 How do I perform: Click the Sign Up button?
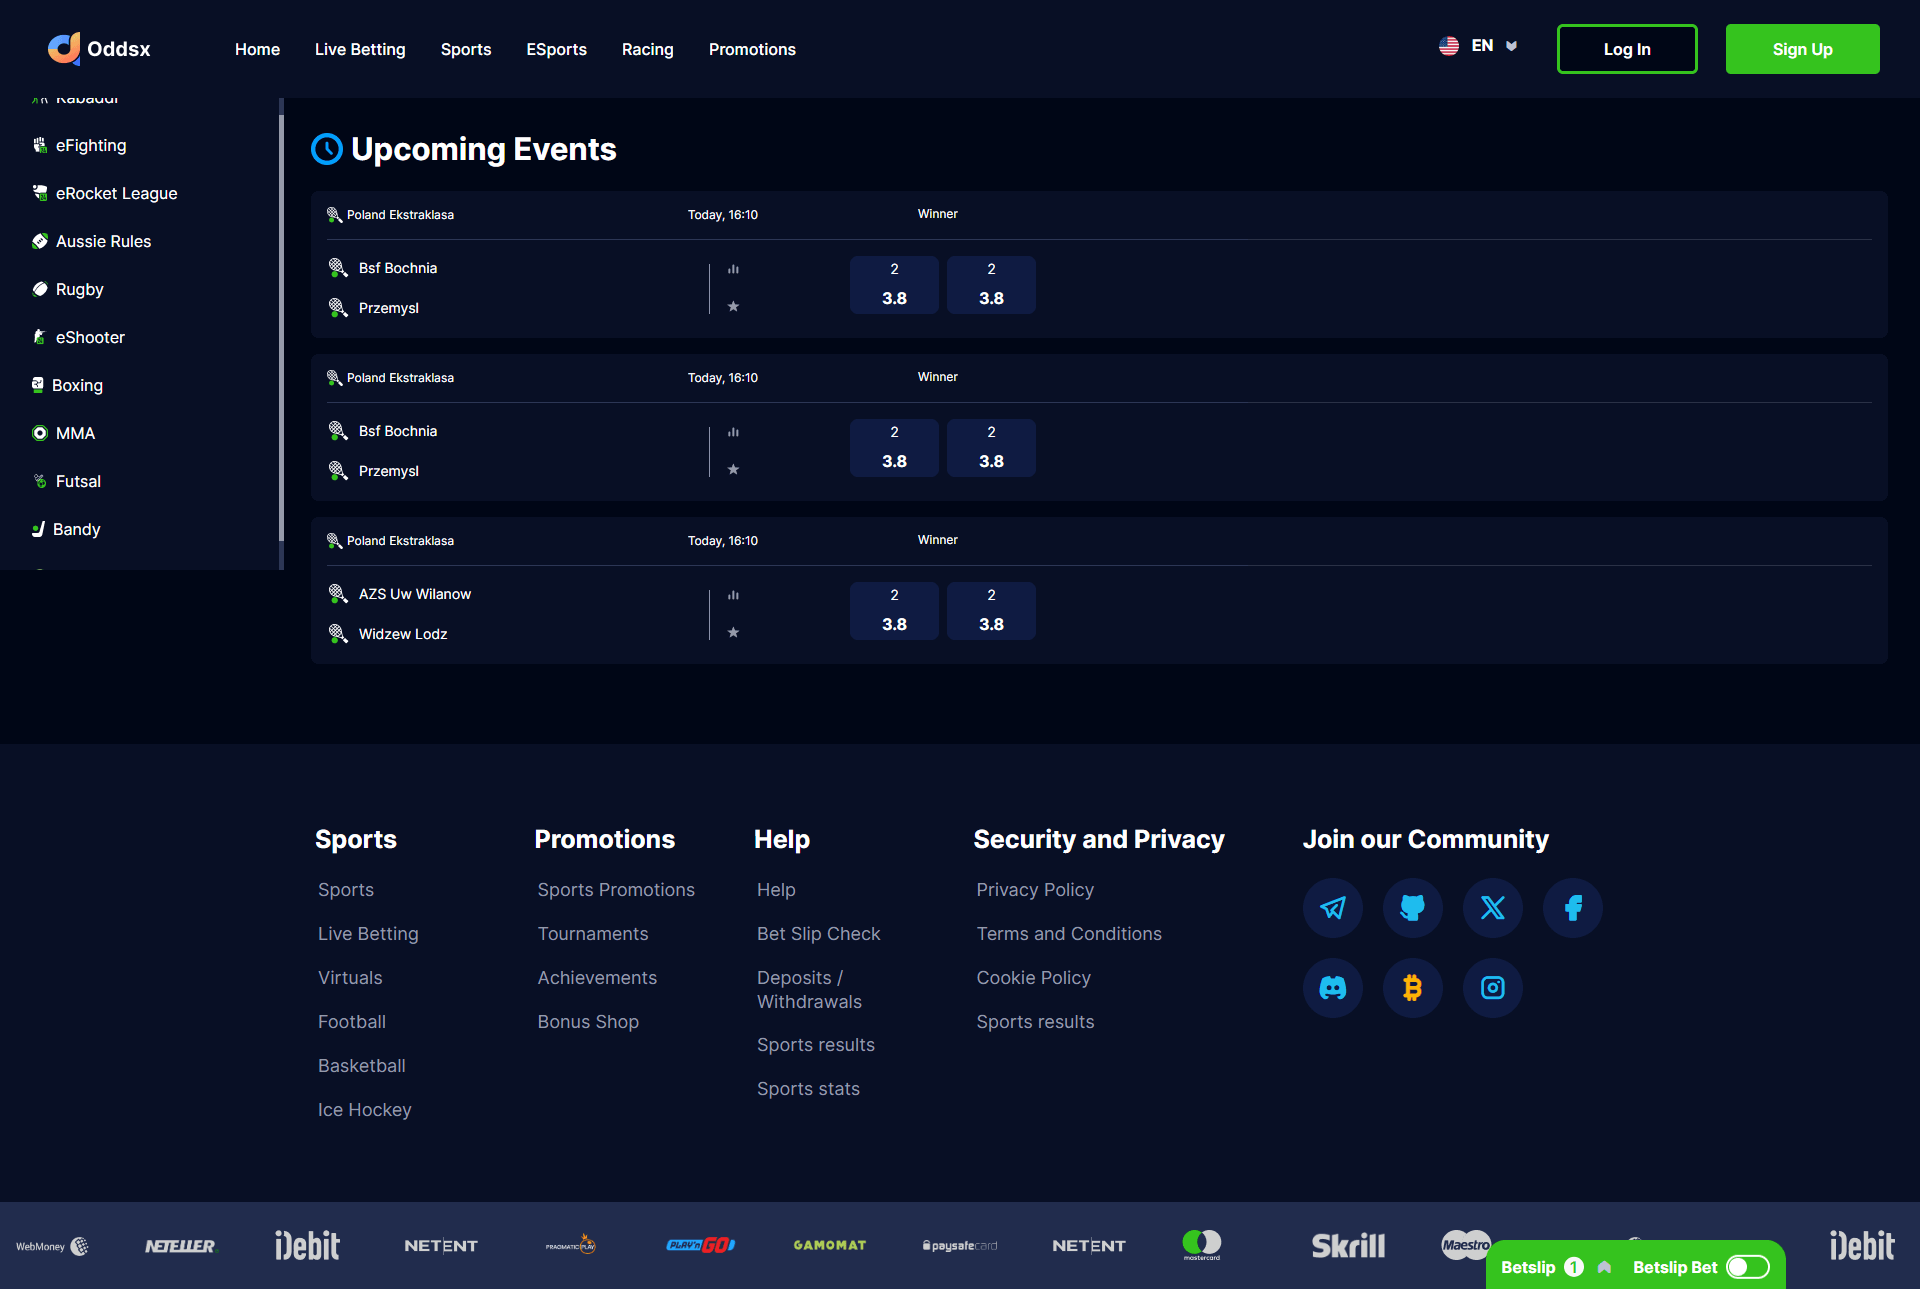(x=1802, y=49)
